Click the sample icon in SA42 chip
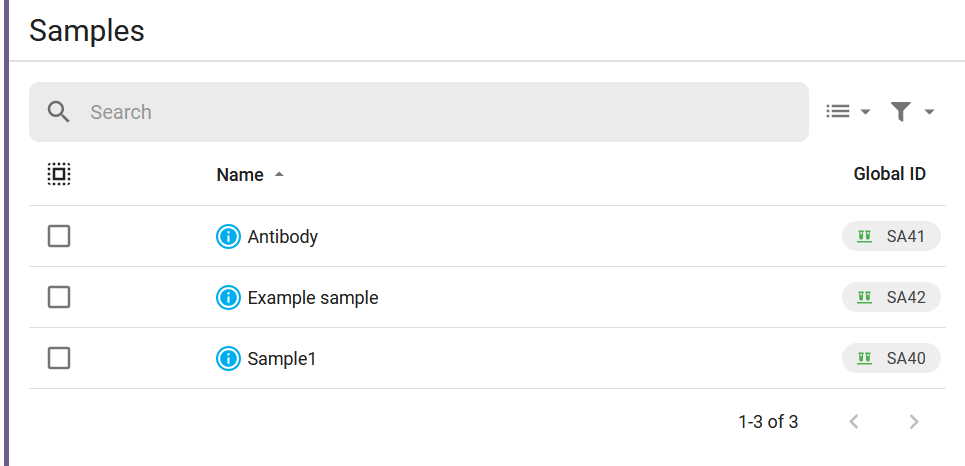 click(865, 297)
